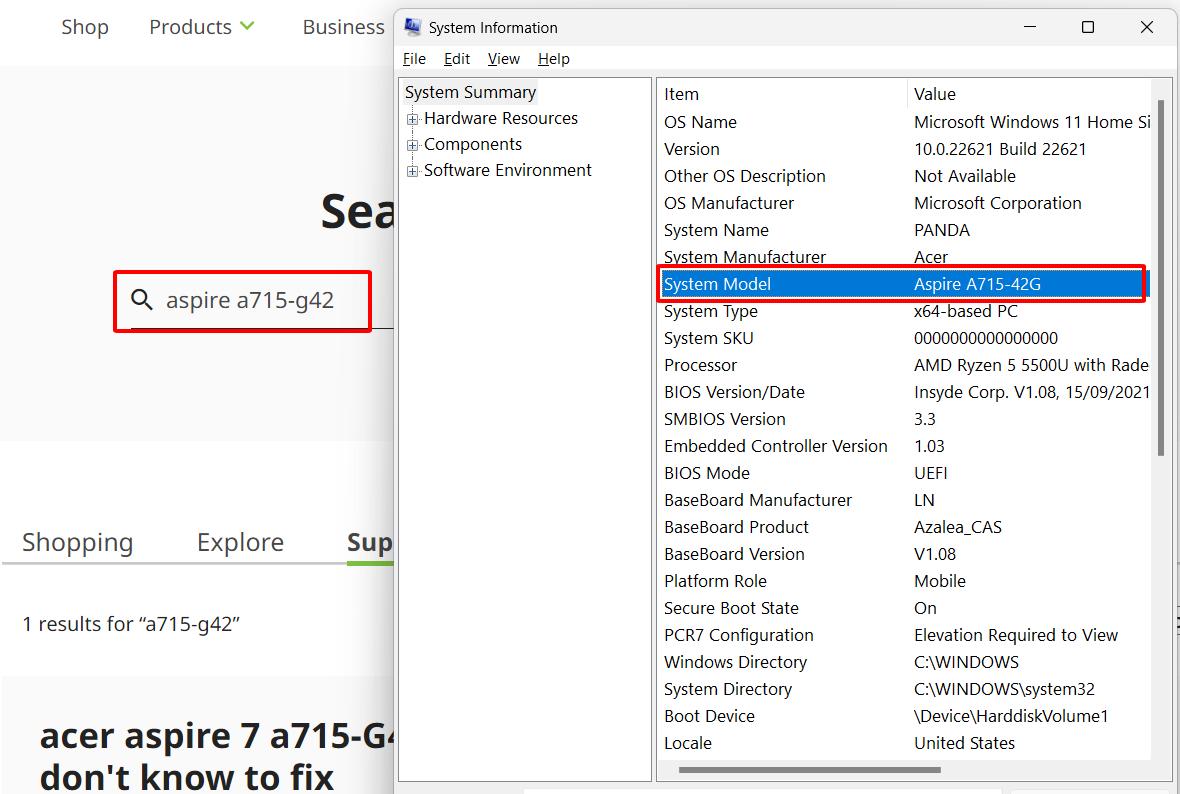This screenshot has height=794, width=1180.
Task: Open the Products dropdown chevron
Action: coord(247,26)
